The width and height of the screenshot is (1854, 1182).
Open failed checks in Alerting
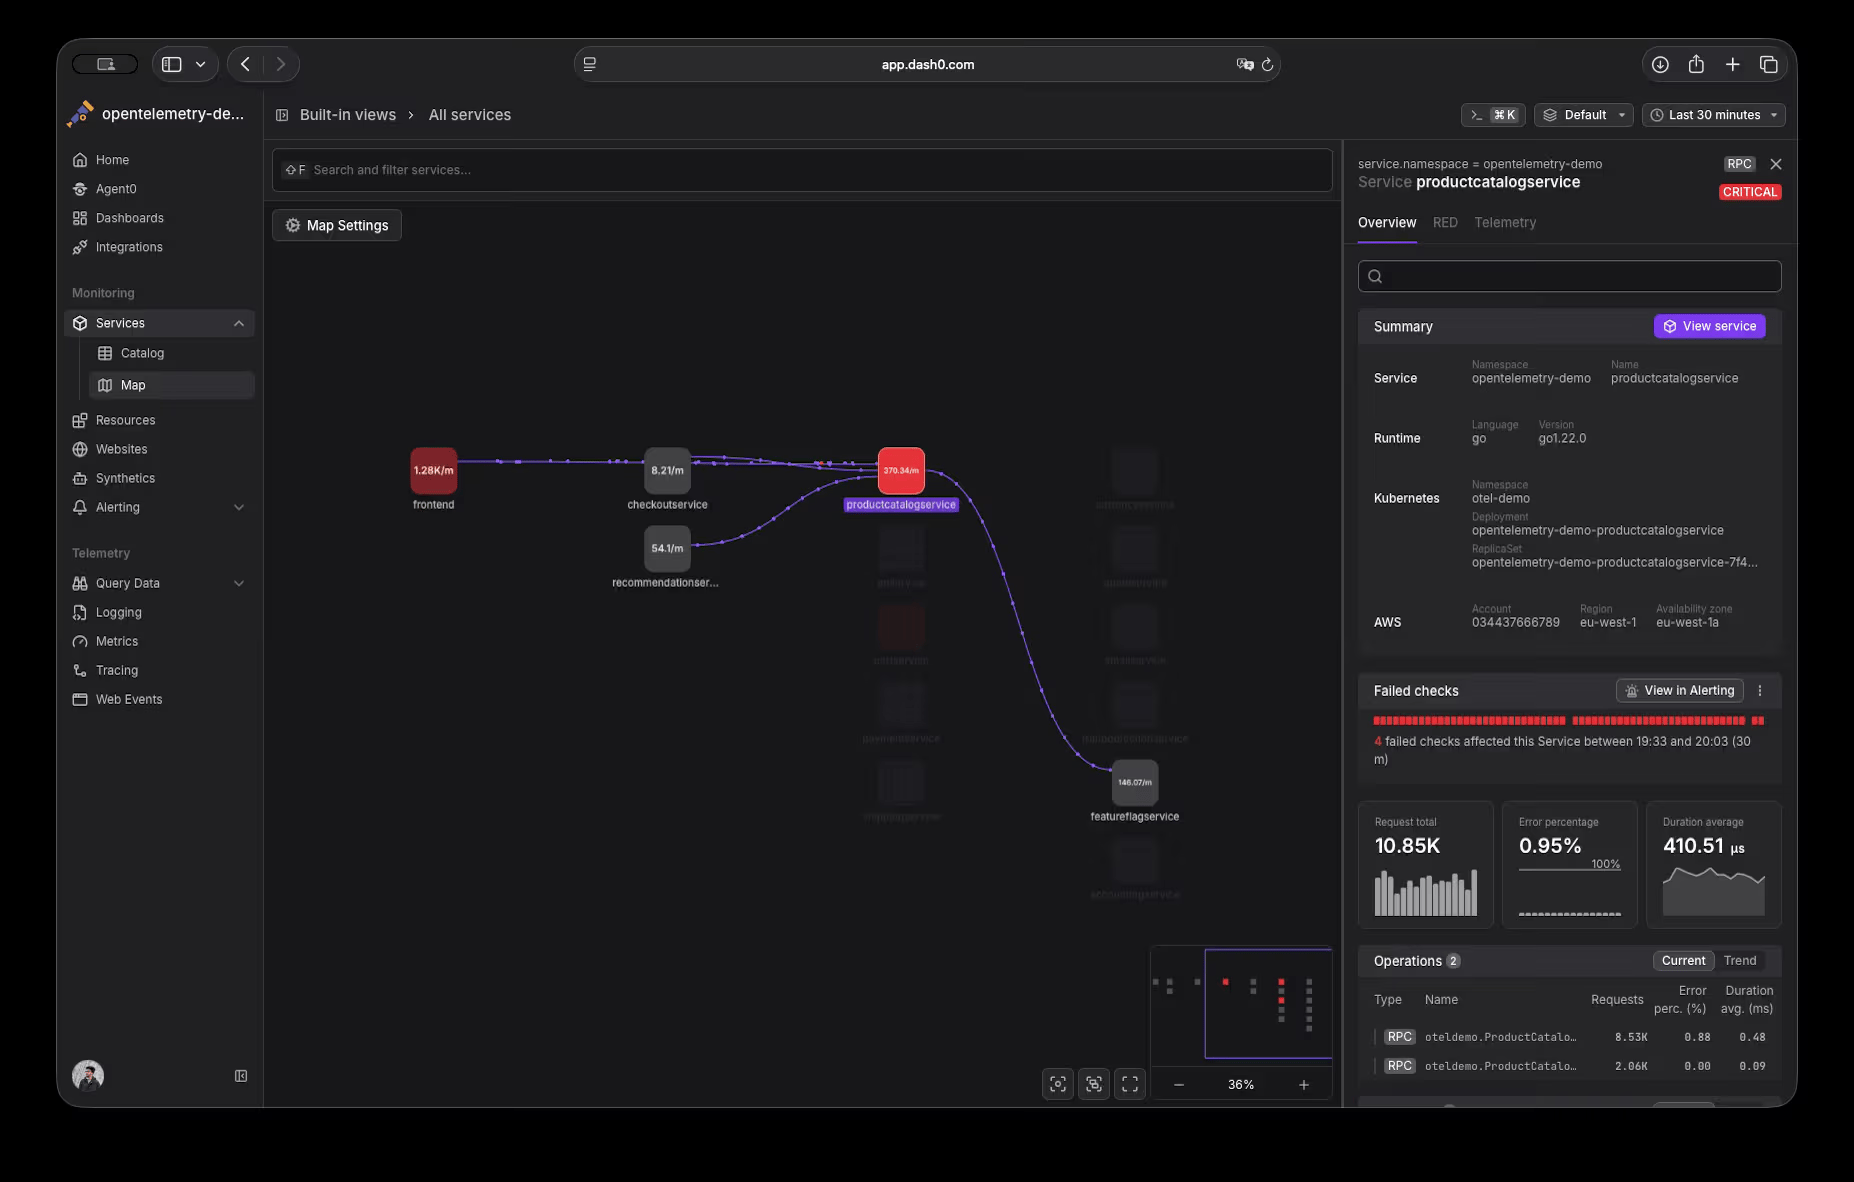pyautogui.click(x=1679, y=690)
